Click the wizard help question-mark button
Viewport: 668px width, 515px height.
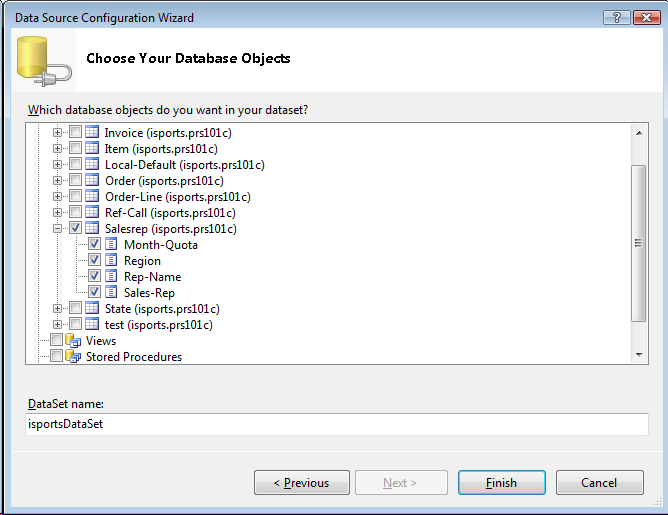[616, 18]
